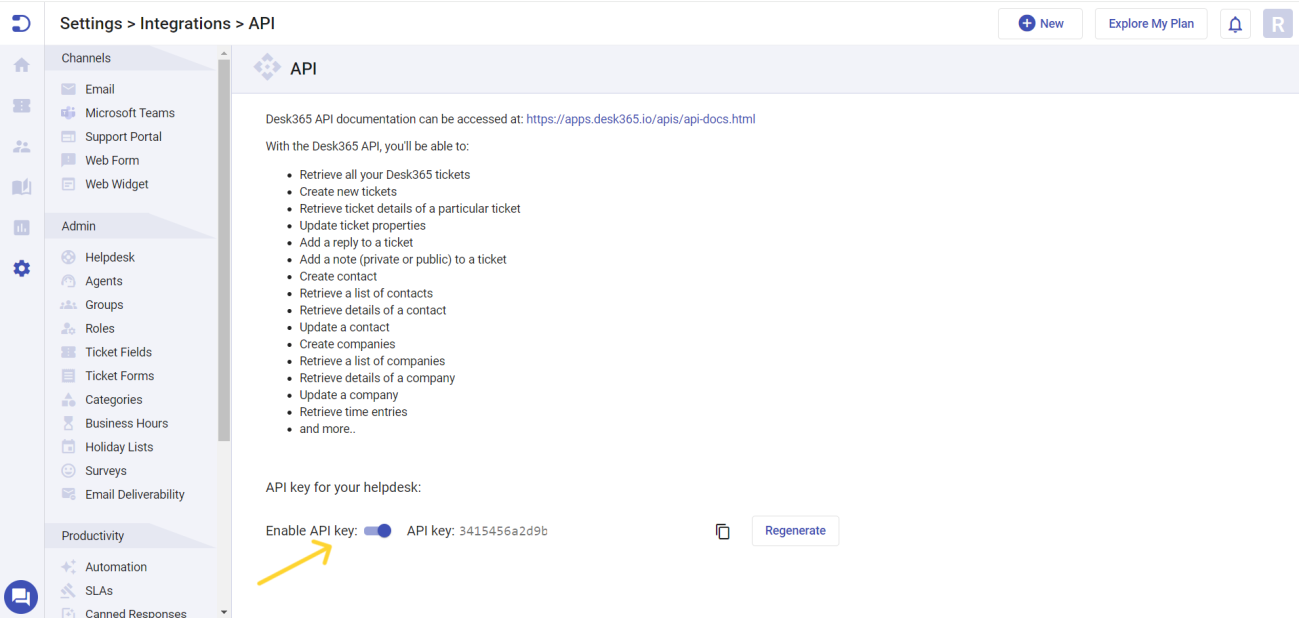Click the hourglass icon beside Business Hours
This screenshot has width=1299, height=618.
(x=69, y=423)
